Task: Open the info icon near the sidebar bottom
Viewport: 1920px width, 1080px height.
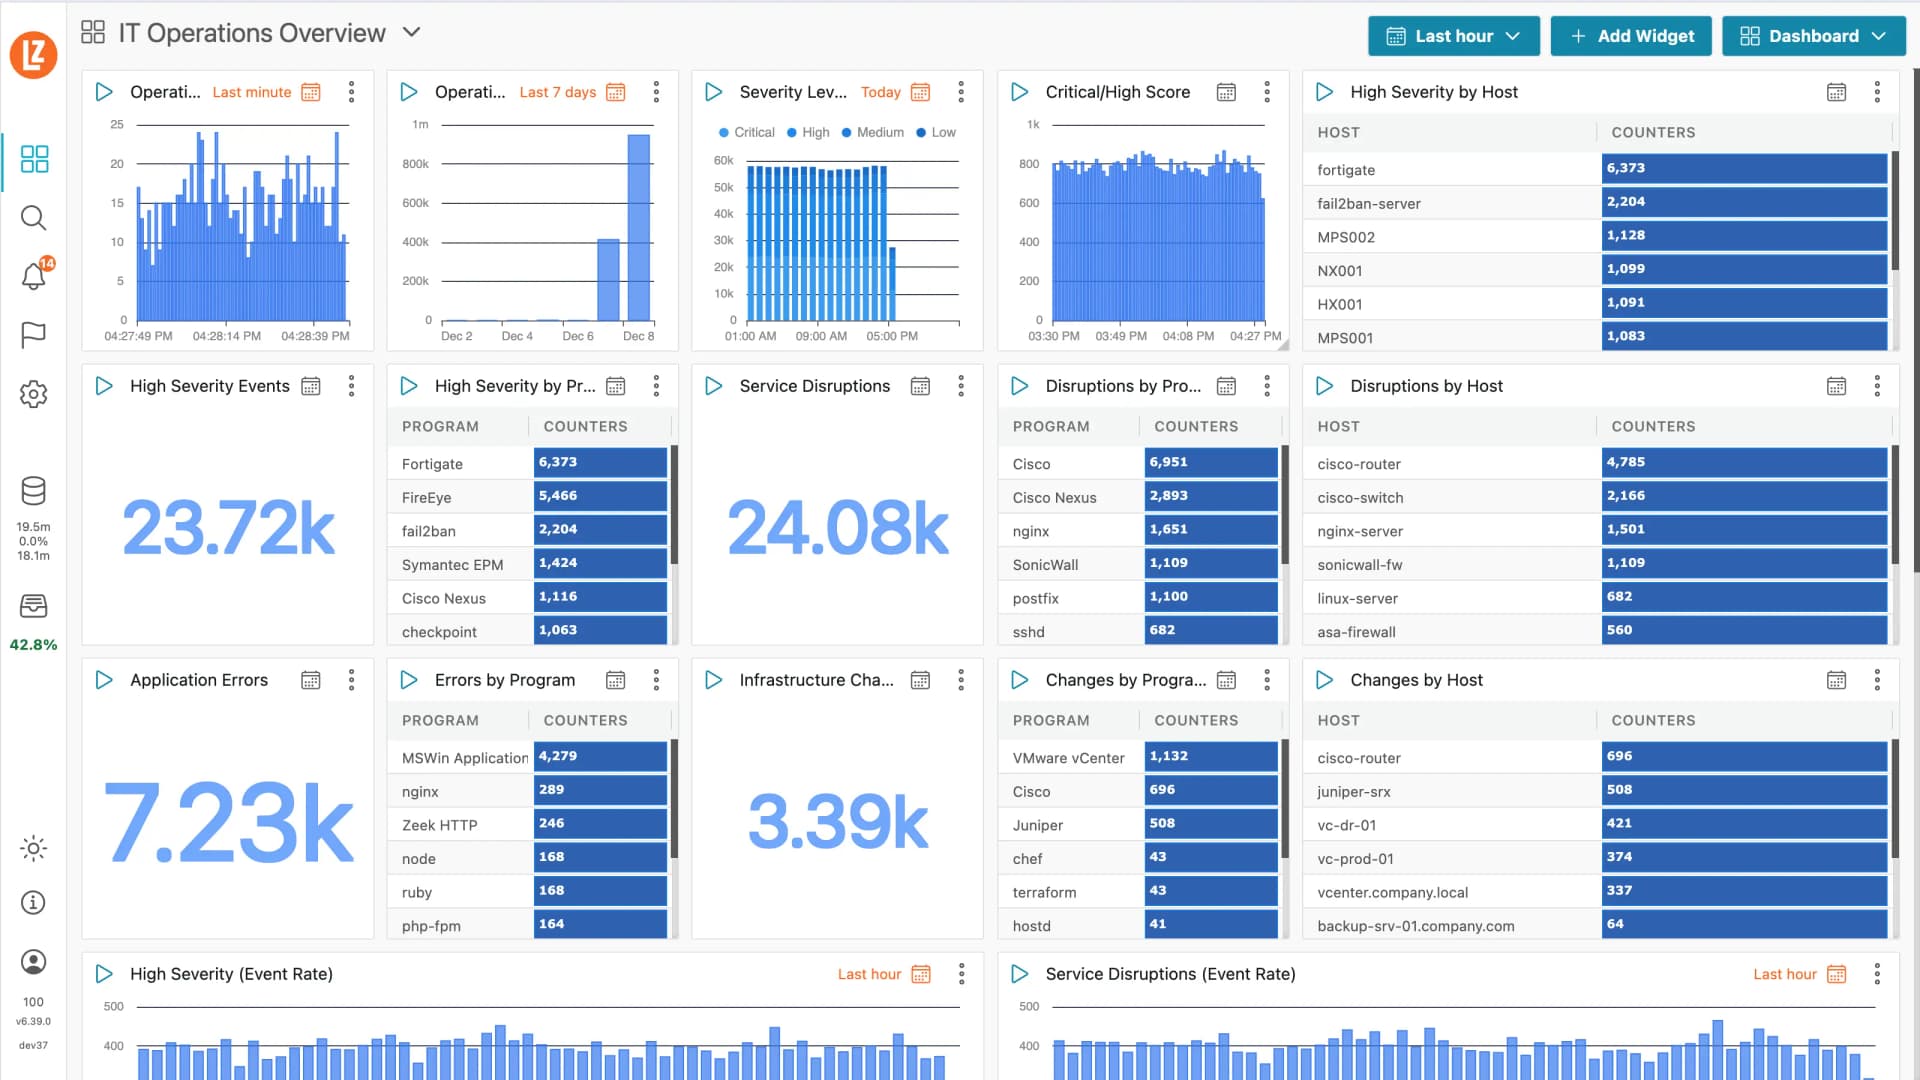Action: [33, 902]
